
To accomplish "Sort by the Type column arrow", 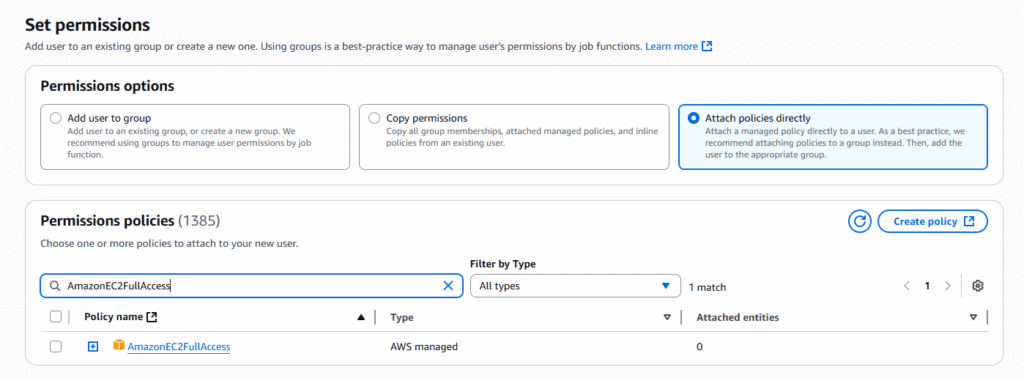I will pyautogui.click(x=667, y=318).
